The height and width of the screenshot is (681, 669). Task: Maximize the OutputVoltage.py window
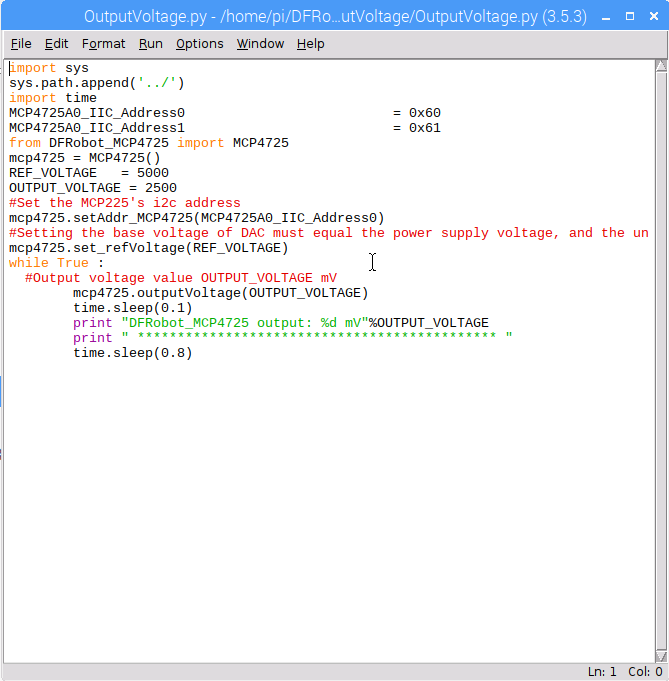pyautogui.click(x=630, y=17)
